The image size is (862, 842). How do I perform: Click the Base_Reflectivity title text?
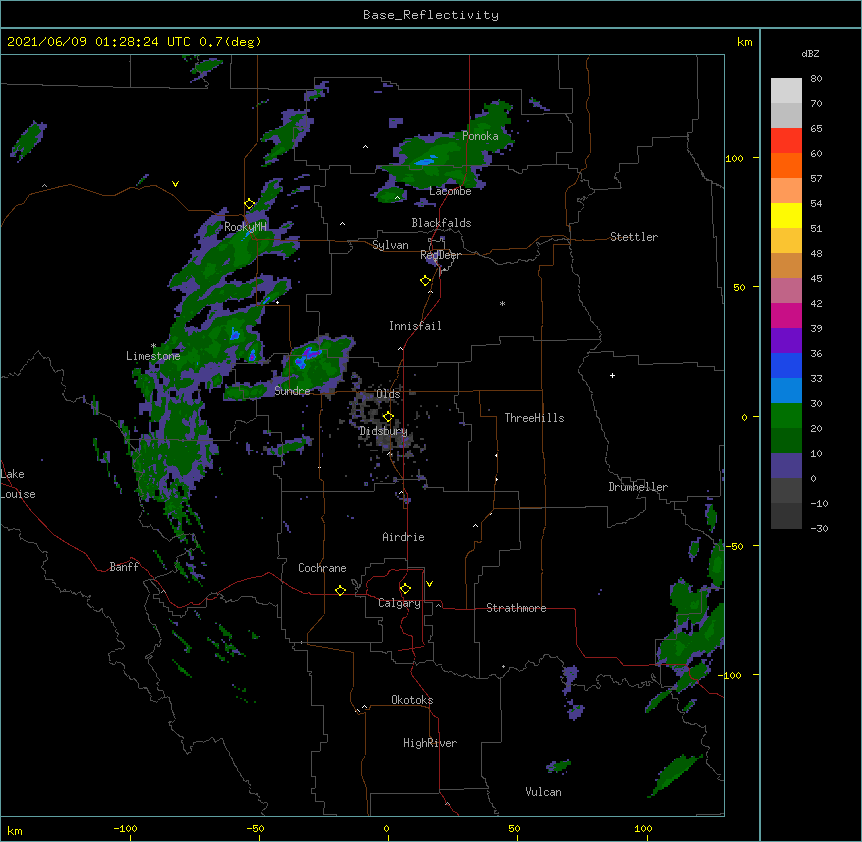click(x=431, y=15)
